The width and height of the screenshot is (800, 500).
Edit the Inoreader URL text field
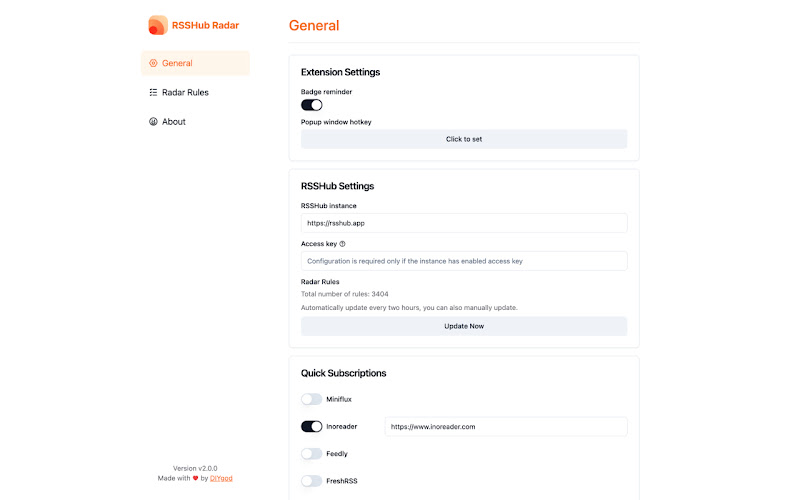(506, 427)
